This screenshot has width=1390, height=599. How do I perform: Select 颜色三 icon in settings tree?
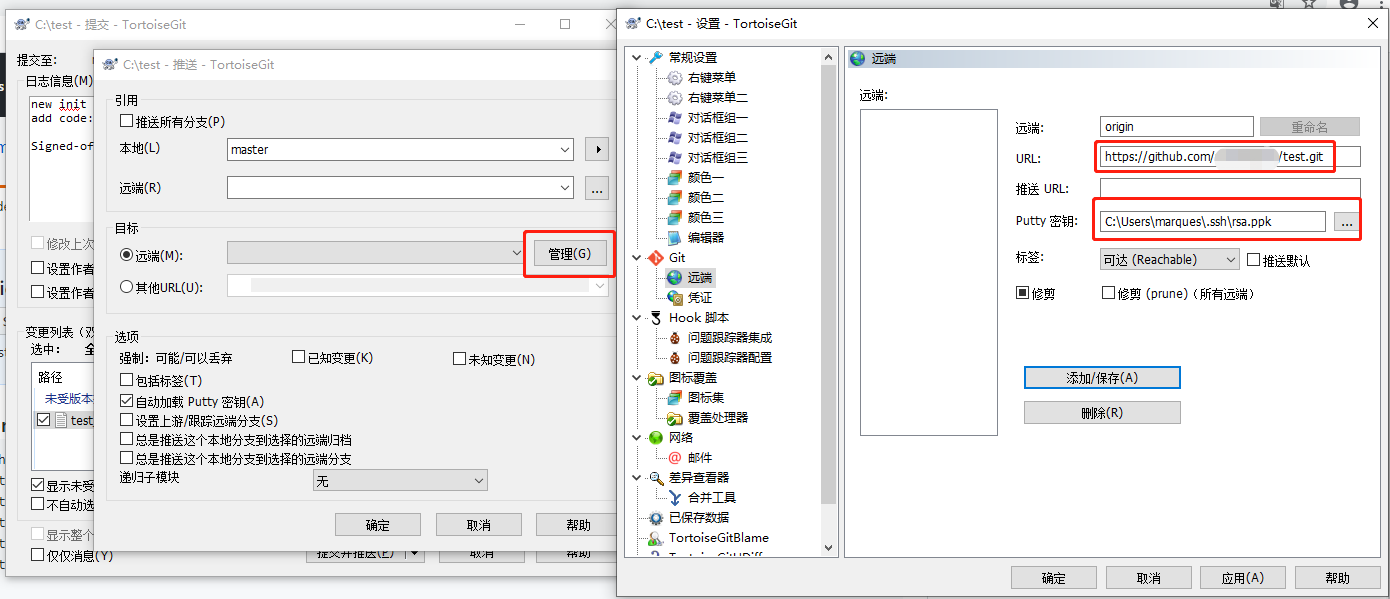pyautogui.click(x=675, y=217)
